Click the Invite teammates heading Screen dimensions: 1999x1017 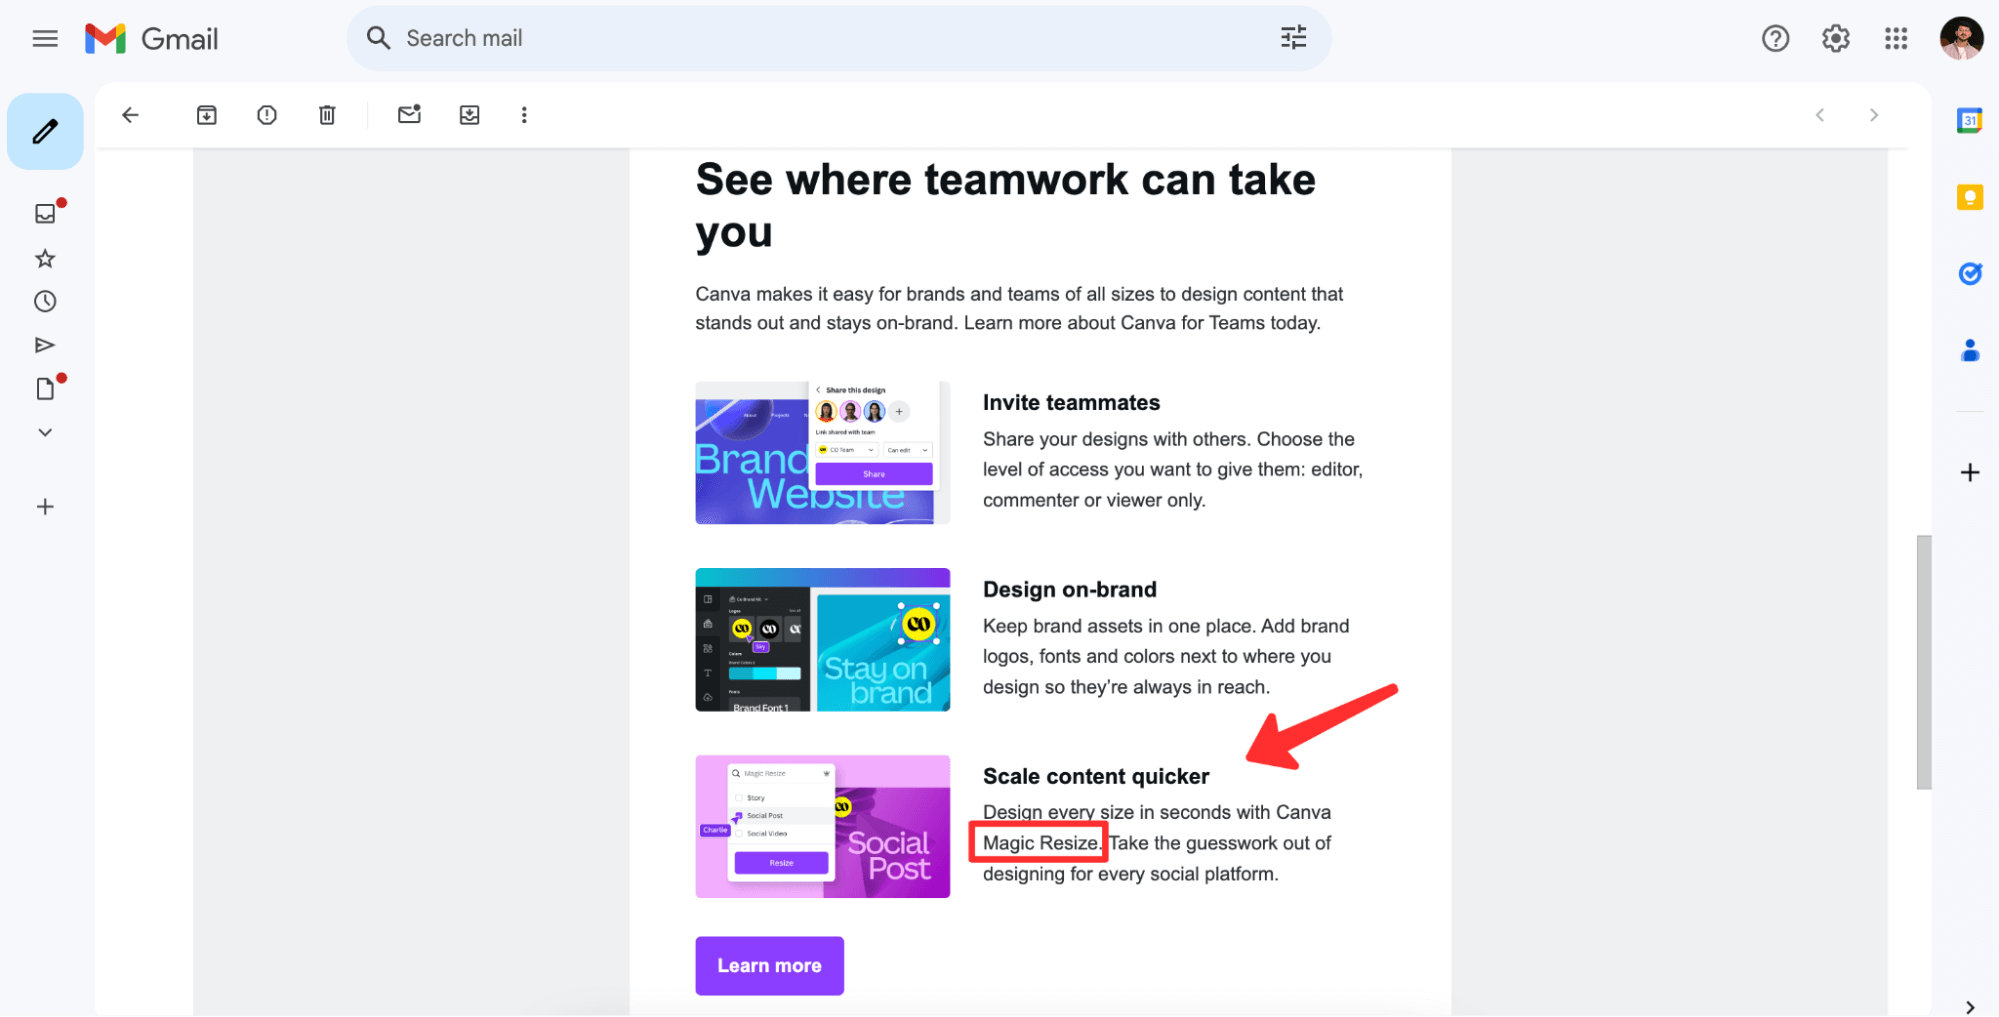(x=1071, y=403)
